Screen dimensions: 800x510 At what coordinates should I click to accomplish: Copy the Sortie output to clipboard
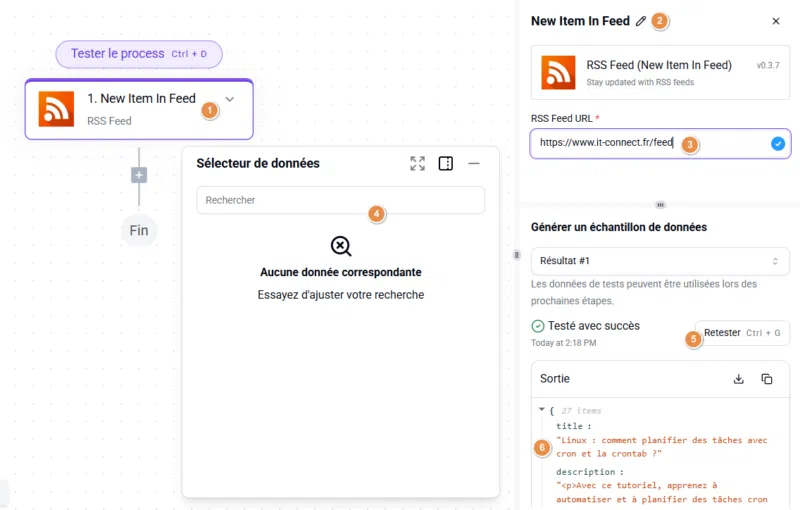767,379
